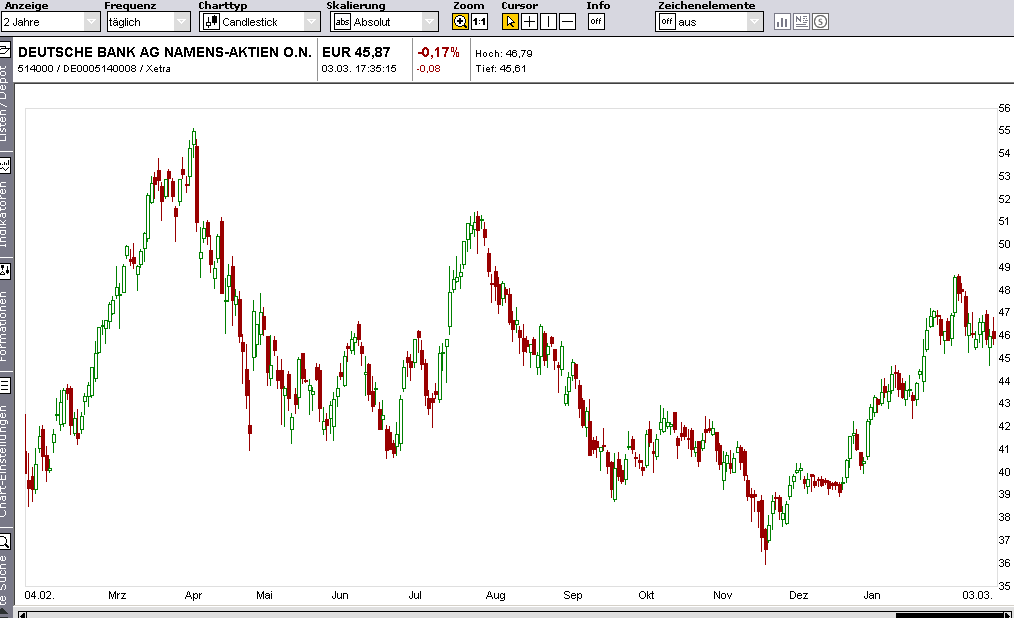Reset the chart with the 1:1 icon
1014x618 pixels.
[x=478, y=20]
